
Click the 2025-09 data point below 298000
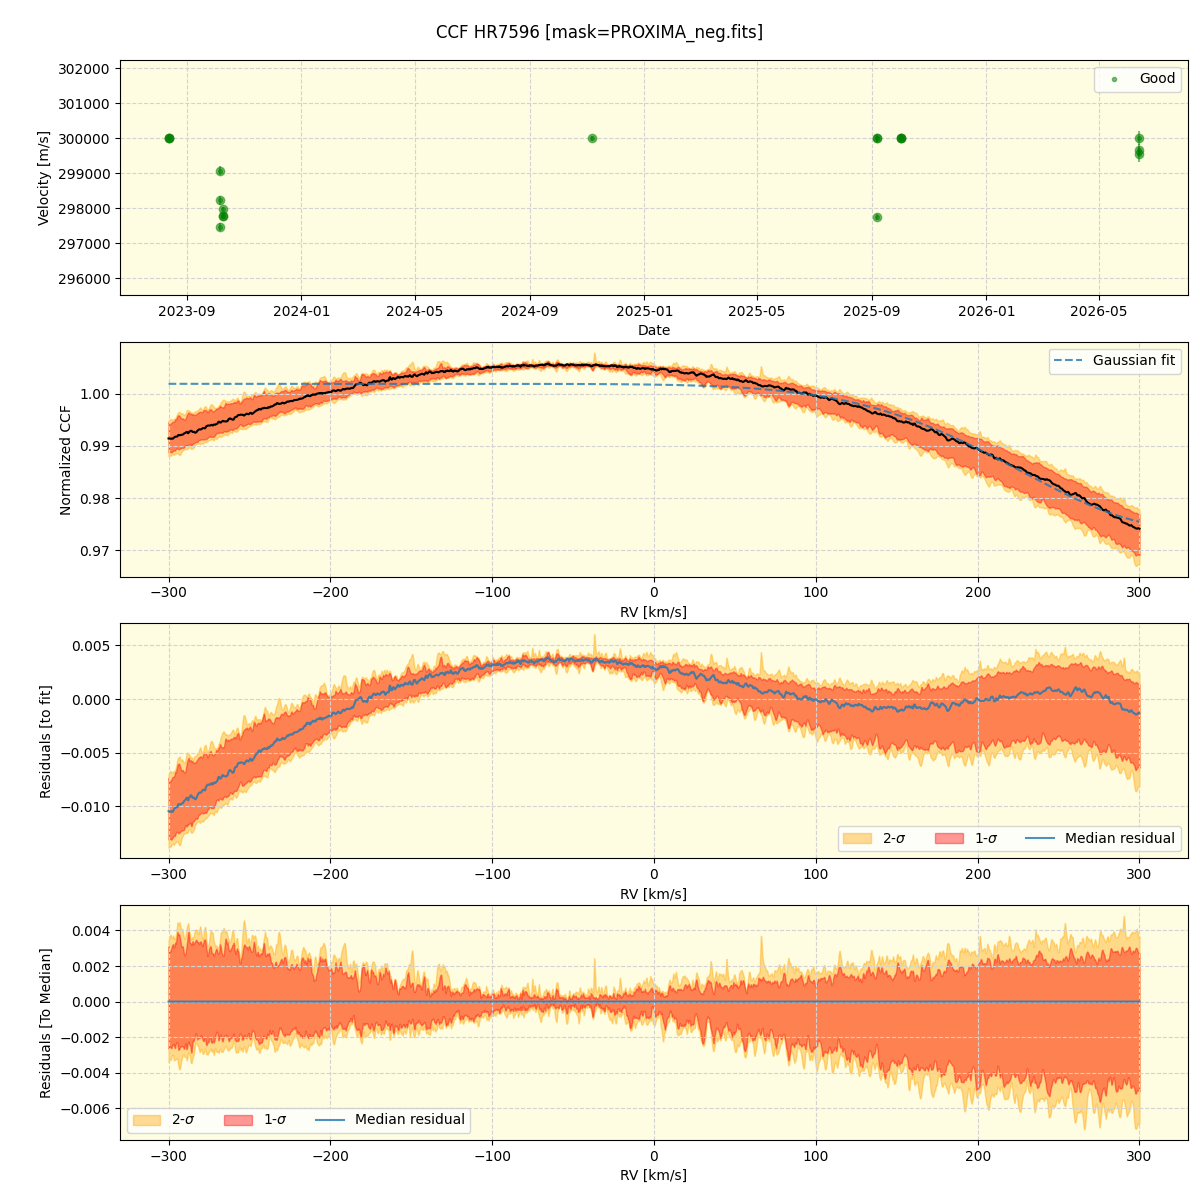877,217
